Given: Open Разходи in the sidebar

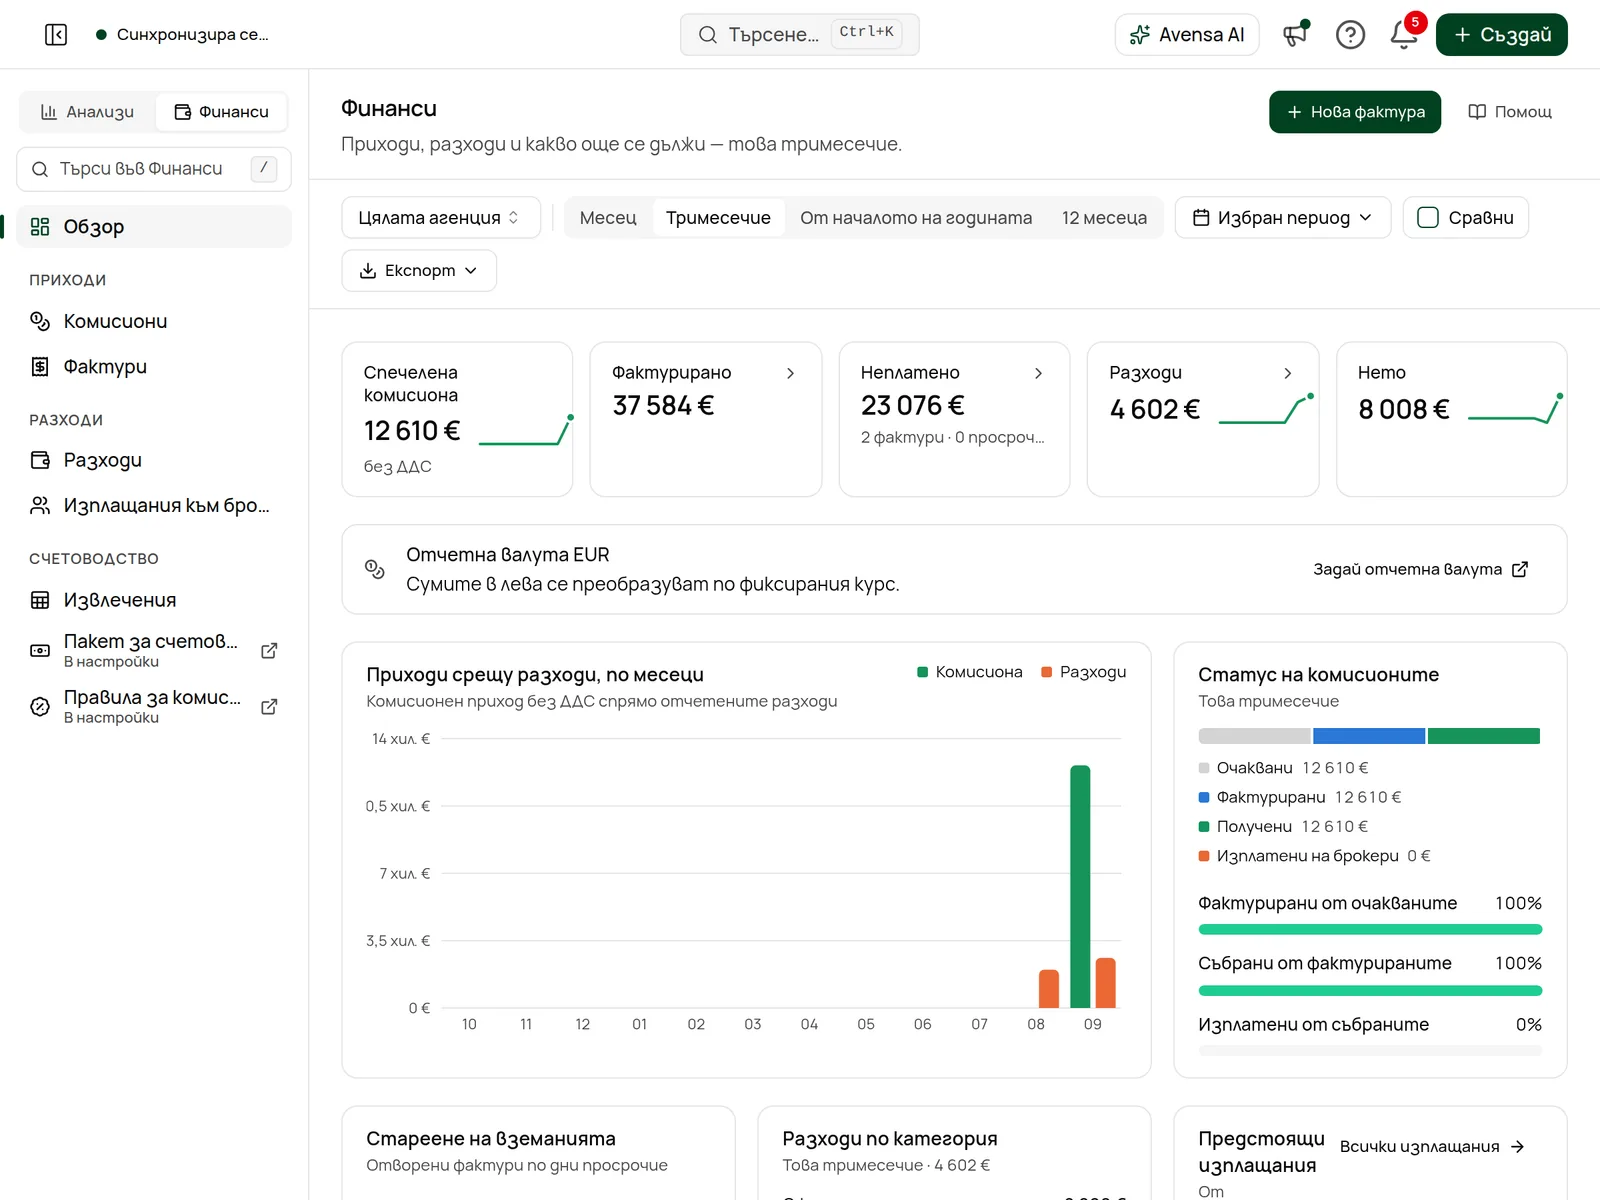Looking at the screenshot, I should (x=154, y=460).
